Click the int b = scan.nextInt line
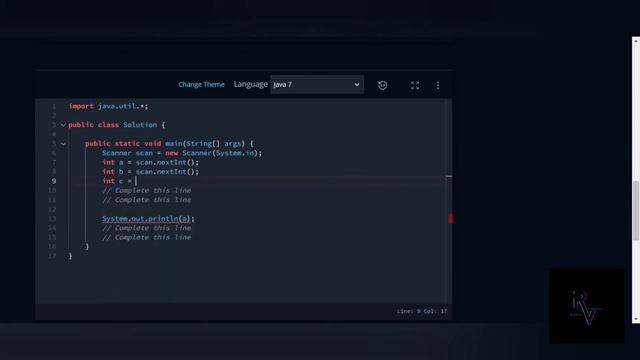Viewport: 640px width, 360px height. coord(150,172)
